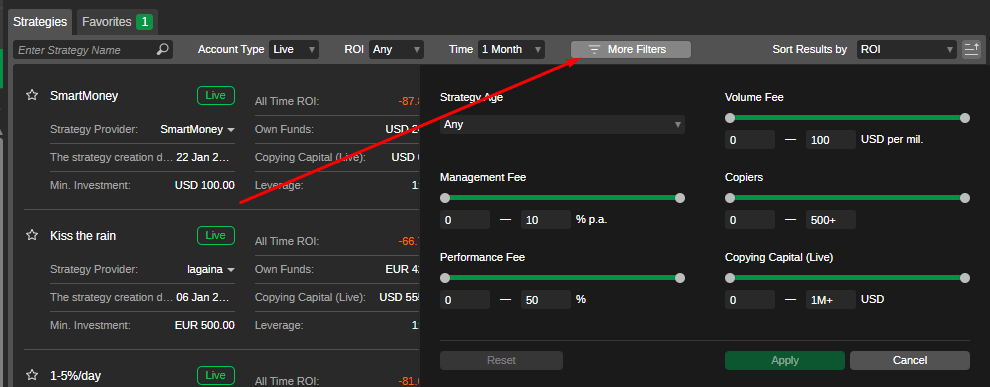The width and height of the screenshot is (990, 387).
Task: Click the search magnifier icon
Action: pyautogui.click(x=163, y=49)
